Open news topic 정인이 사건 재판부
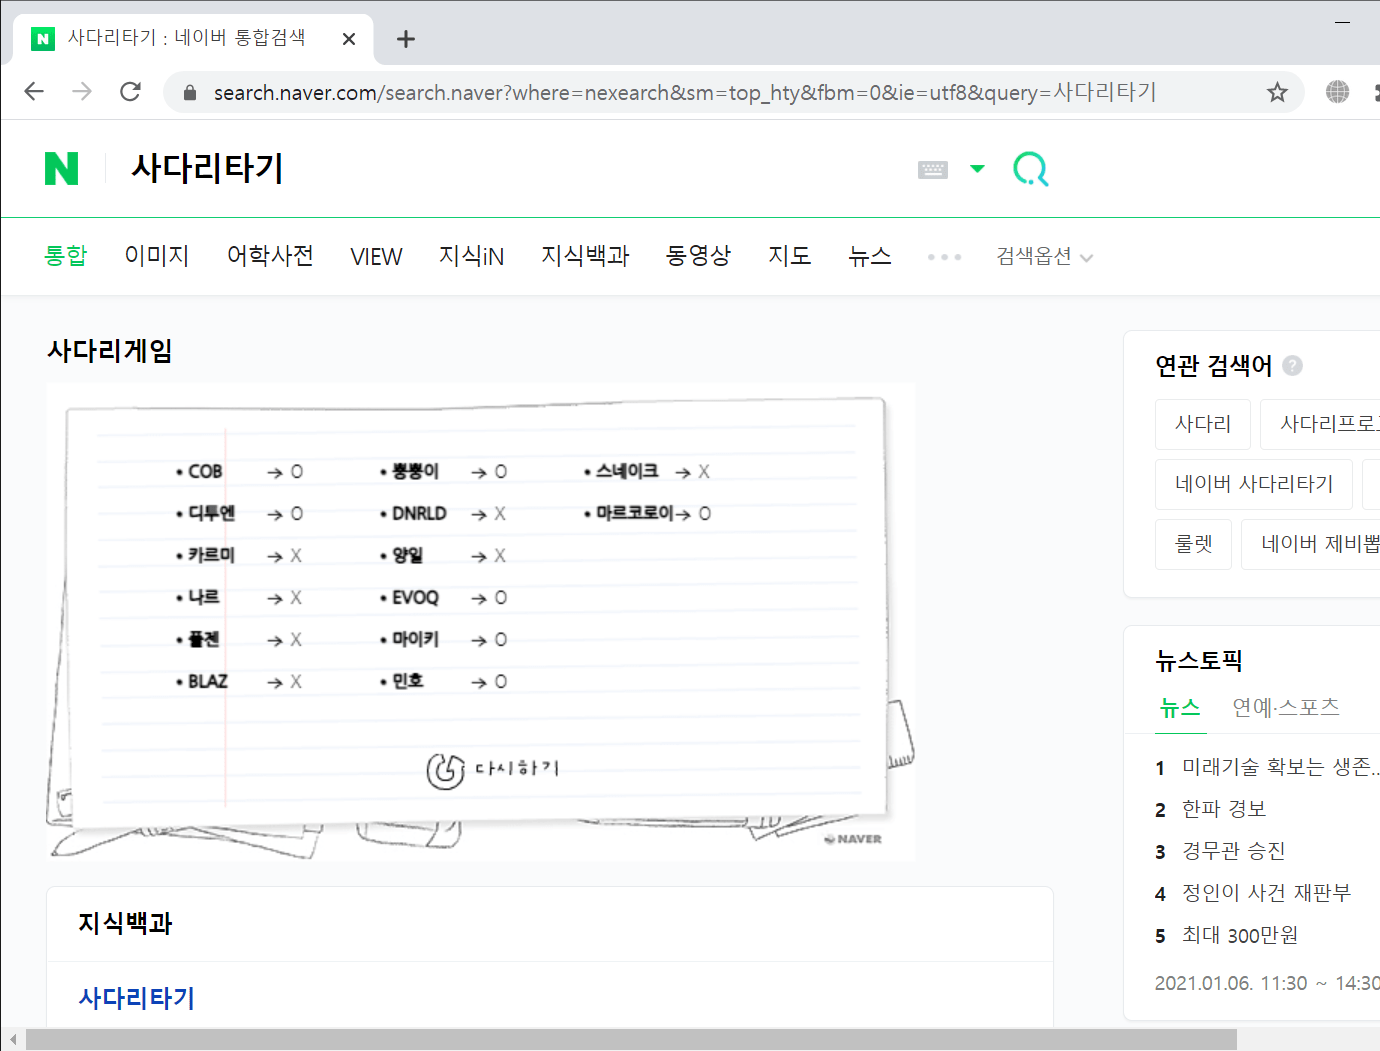This screenshot has width=1380, height=1051. point(1266,893)
